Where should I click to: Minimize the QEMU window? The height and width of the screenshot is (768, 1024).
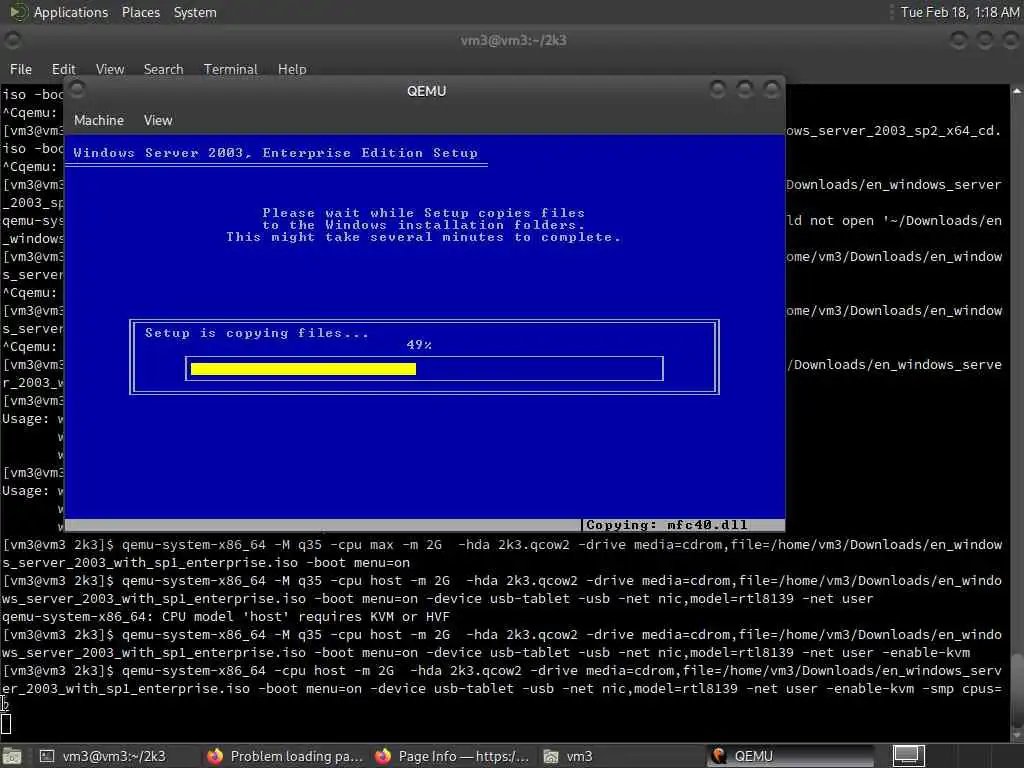[x=718, y=89]
